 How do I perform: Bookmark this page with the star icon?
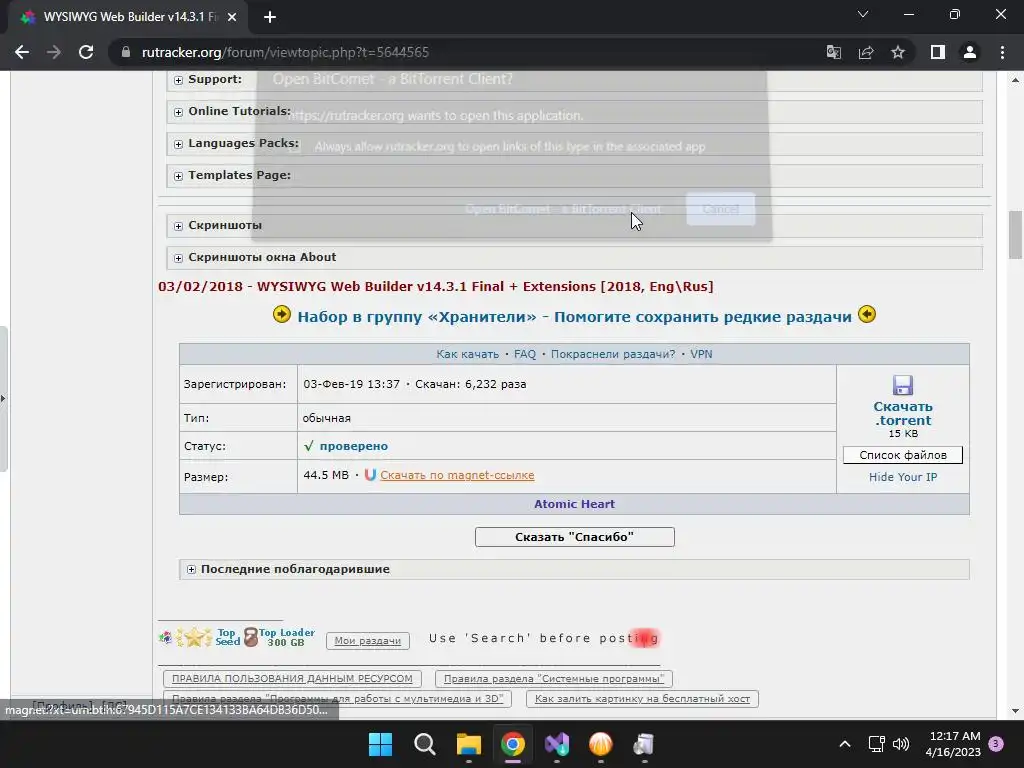click(x=898, y=52)
